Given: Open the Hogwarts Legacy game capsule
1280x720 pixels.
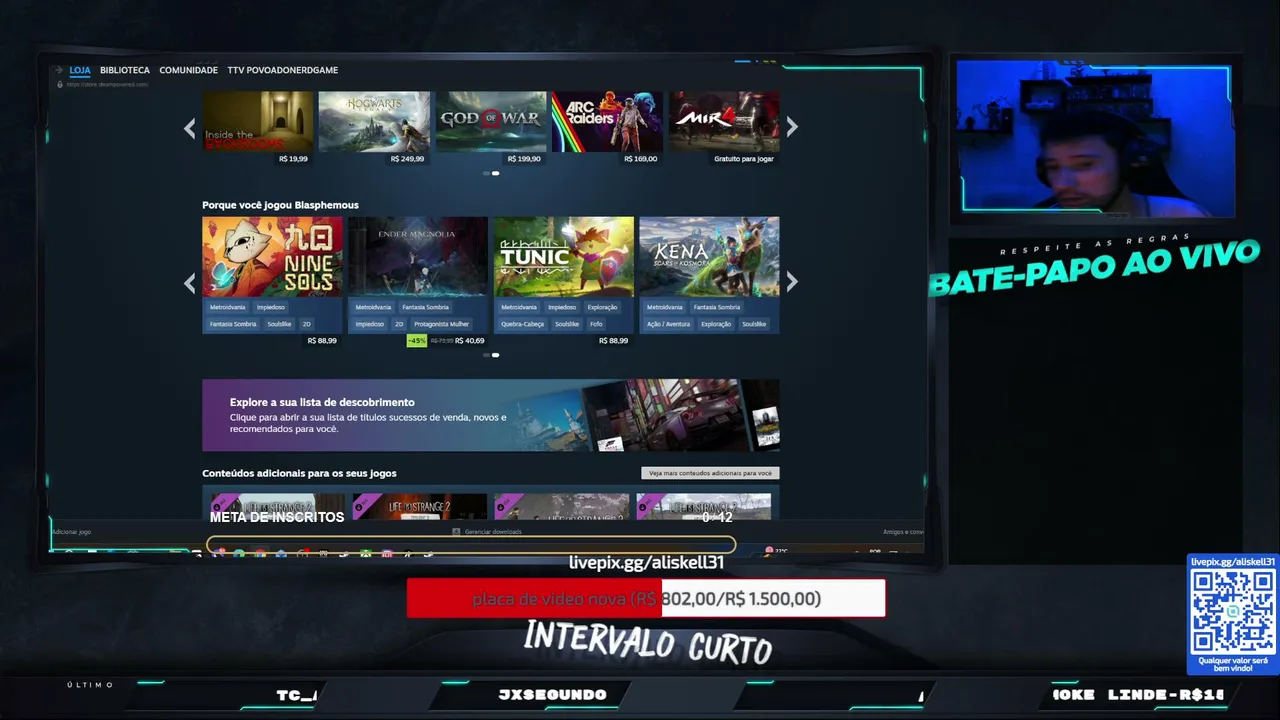Looking at the screenshot, I should pyautogui.click(x=374, y=121).
